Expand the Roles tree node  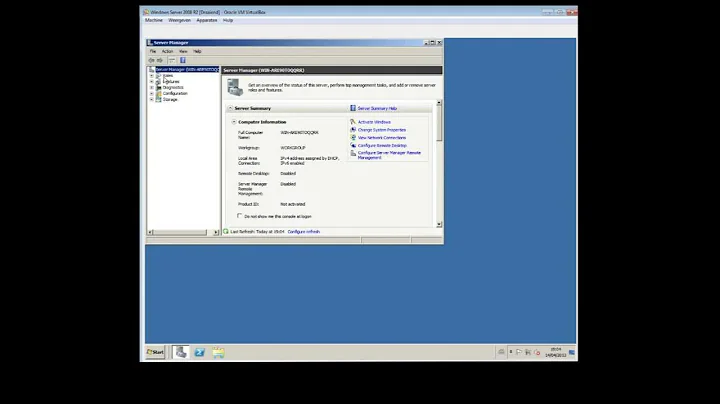[152, 75]
